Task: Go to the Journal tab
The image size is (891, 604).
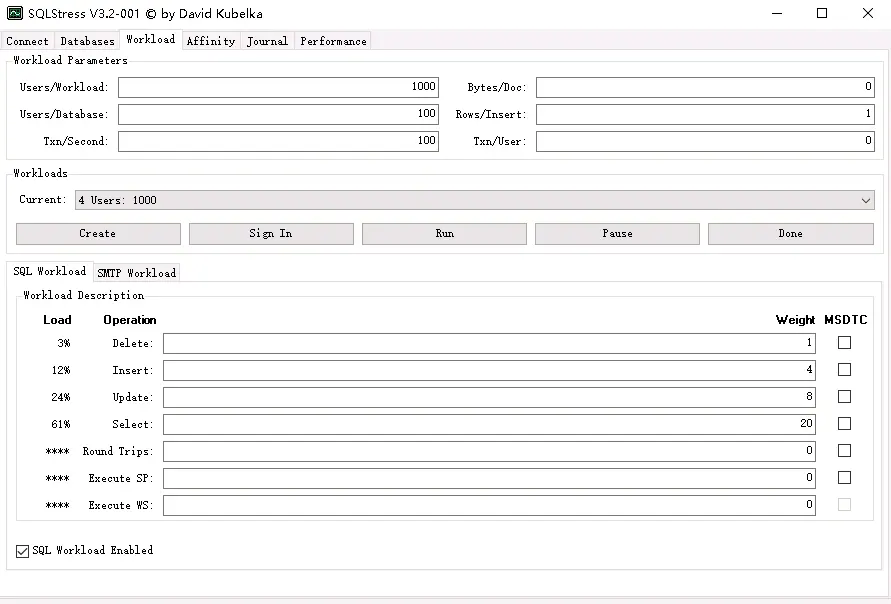Action: click(x=267, y=41)
